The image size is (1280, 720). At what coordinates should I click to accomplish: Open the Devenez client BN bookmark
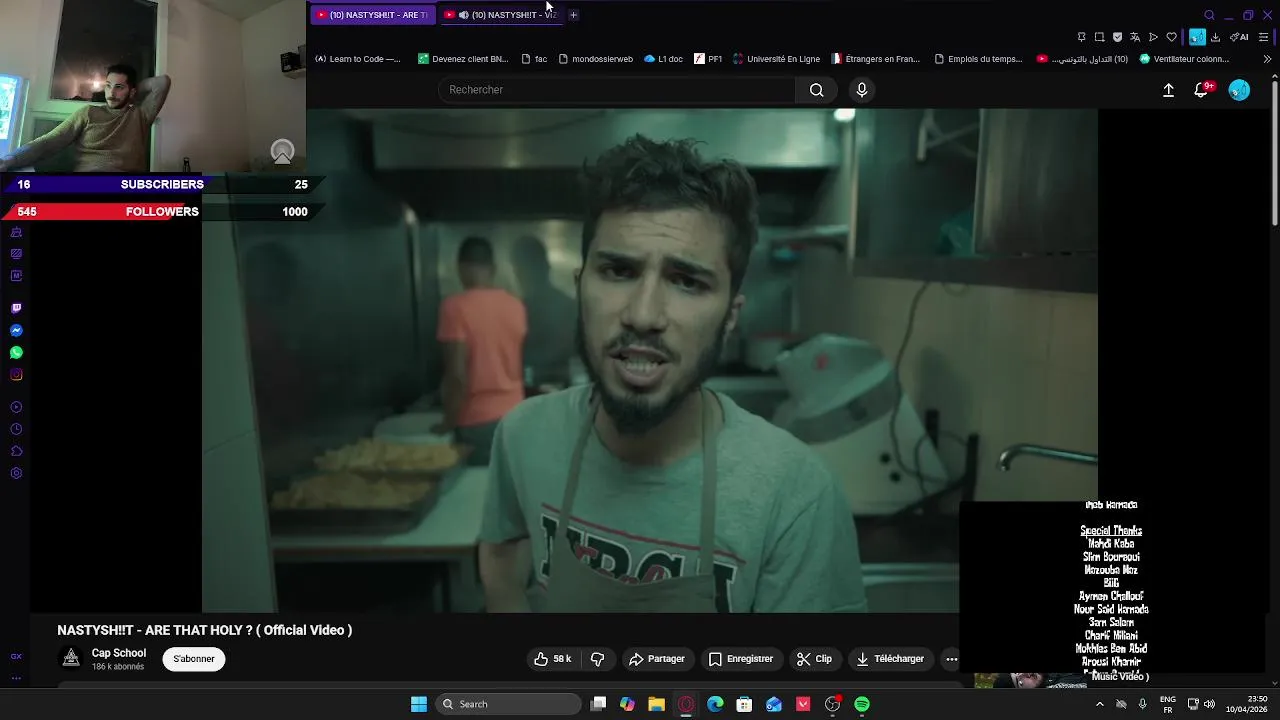(x=463, y=59)
